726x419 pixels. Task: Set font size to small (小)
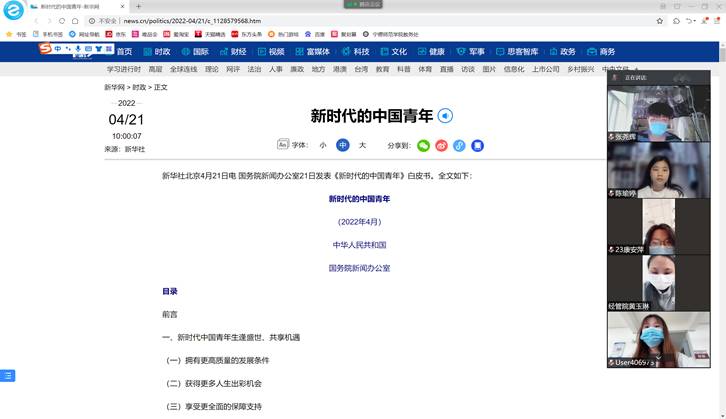323,145
